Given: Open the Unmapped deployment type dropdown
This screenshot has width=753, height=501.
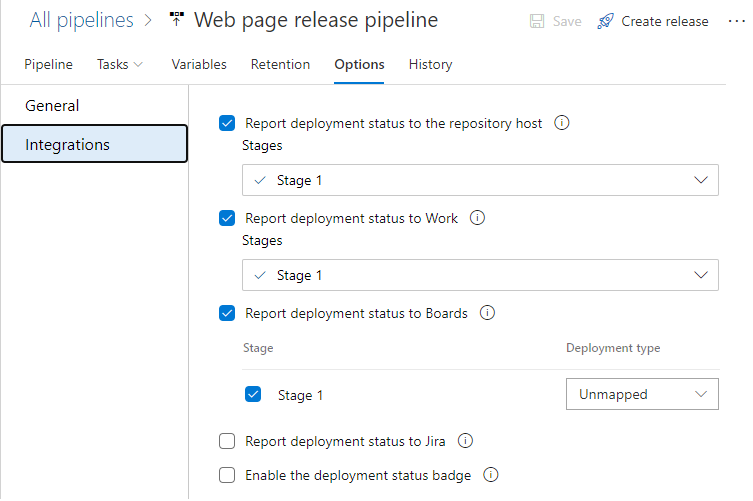Looking at the screenshot, I should click(x=642, y=394).
